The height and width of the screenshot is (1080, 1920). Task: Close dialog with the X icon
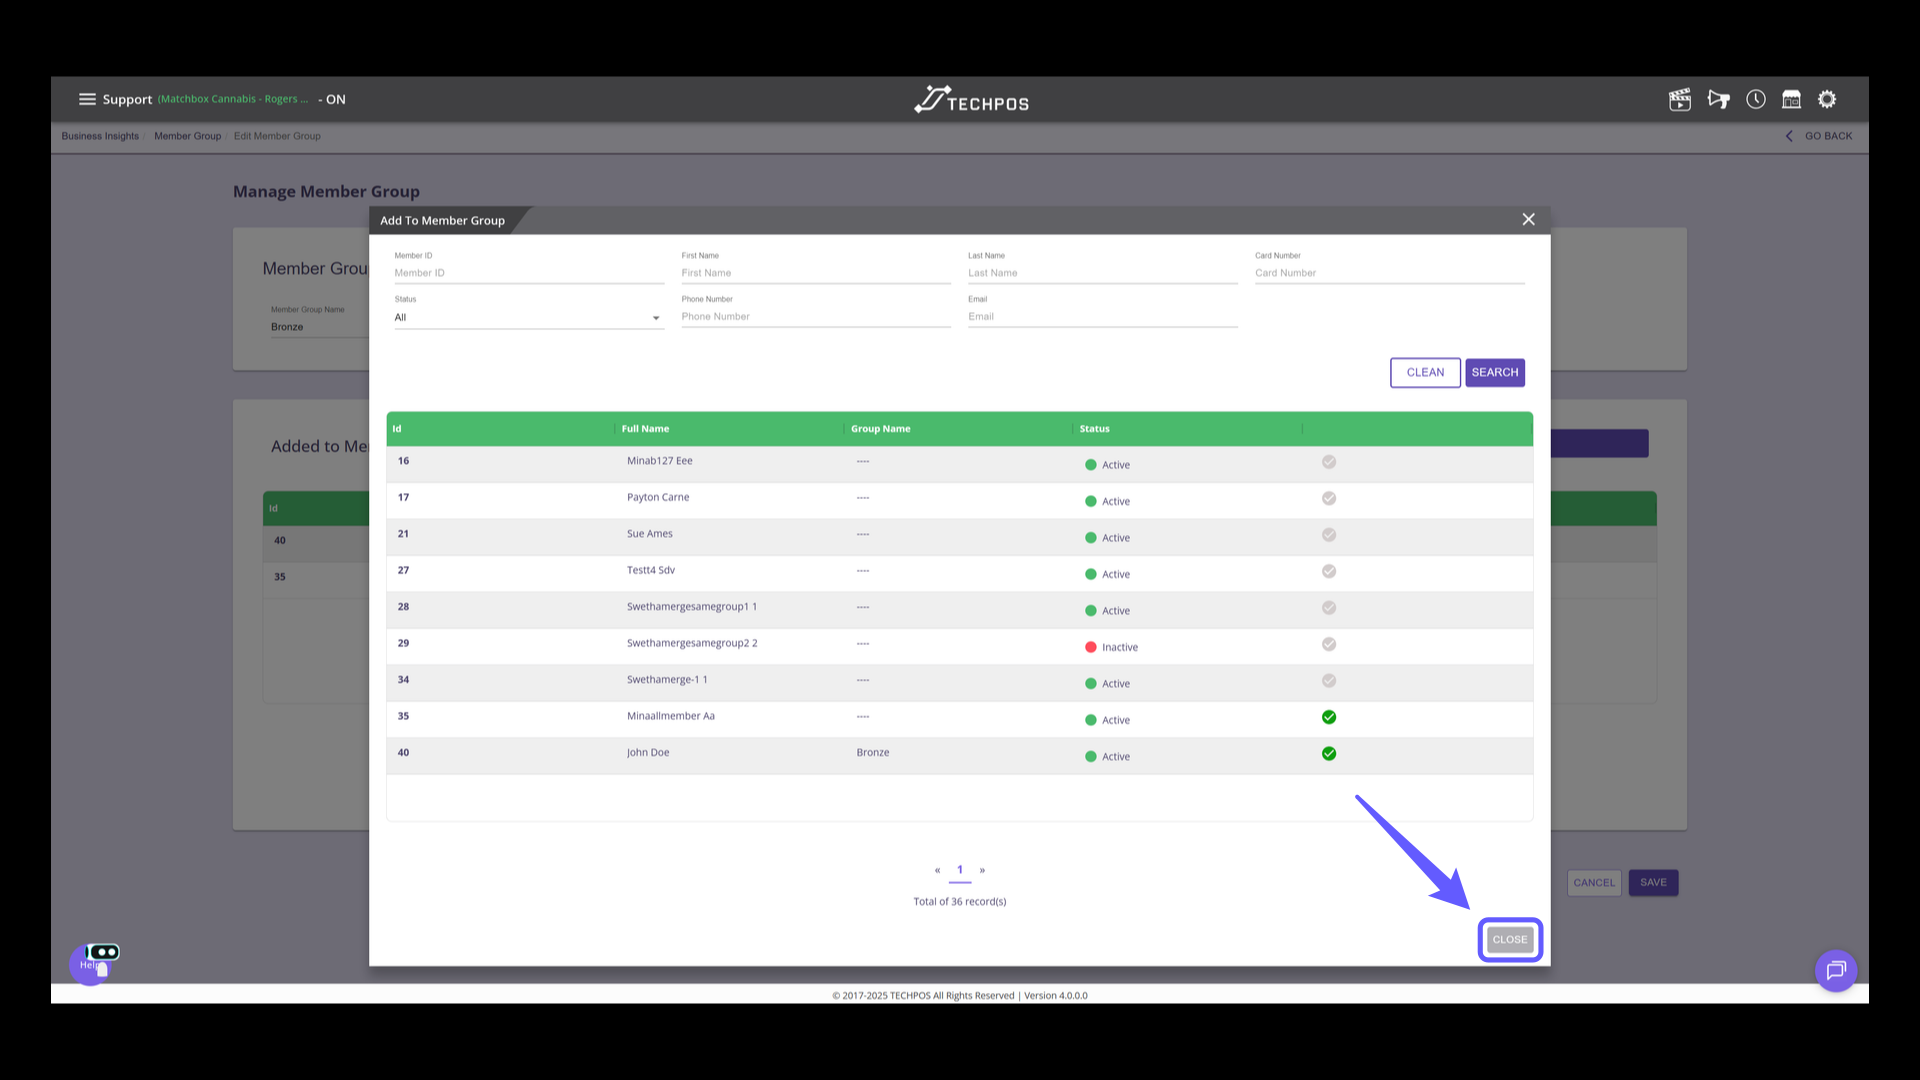tap(1528, 219)
